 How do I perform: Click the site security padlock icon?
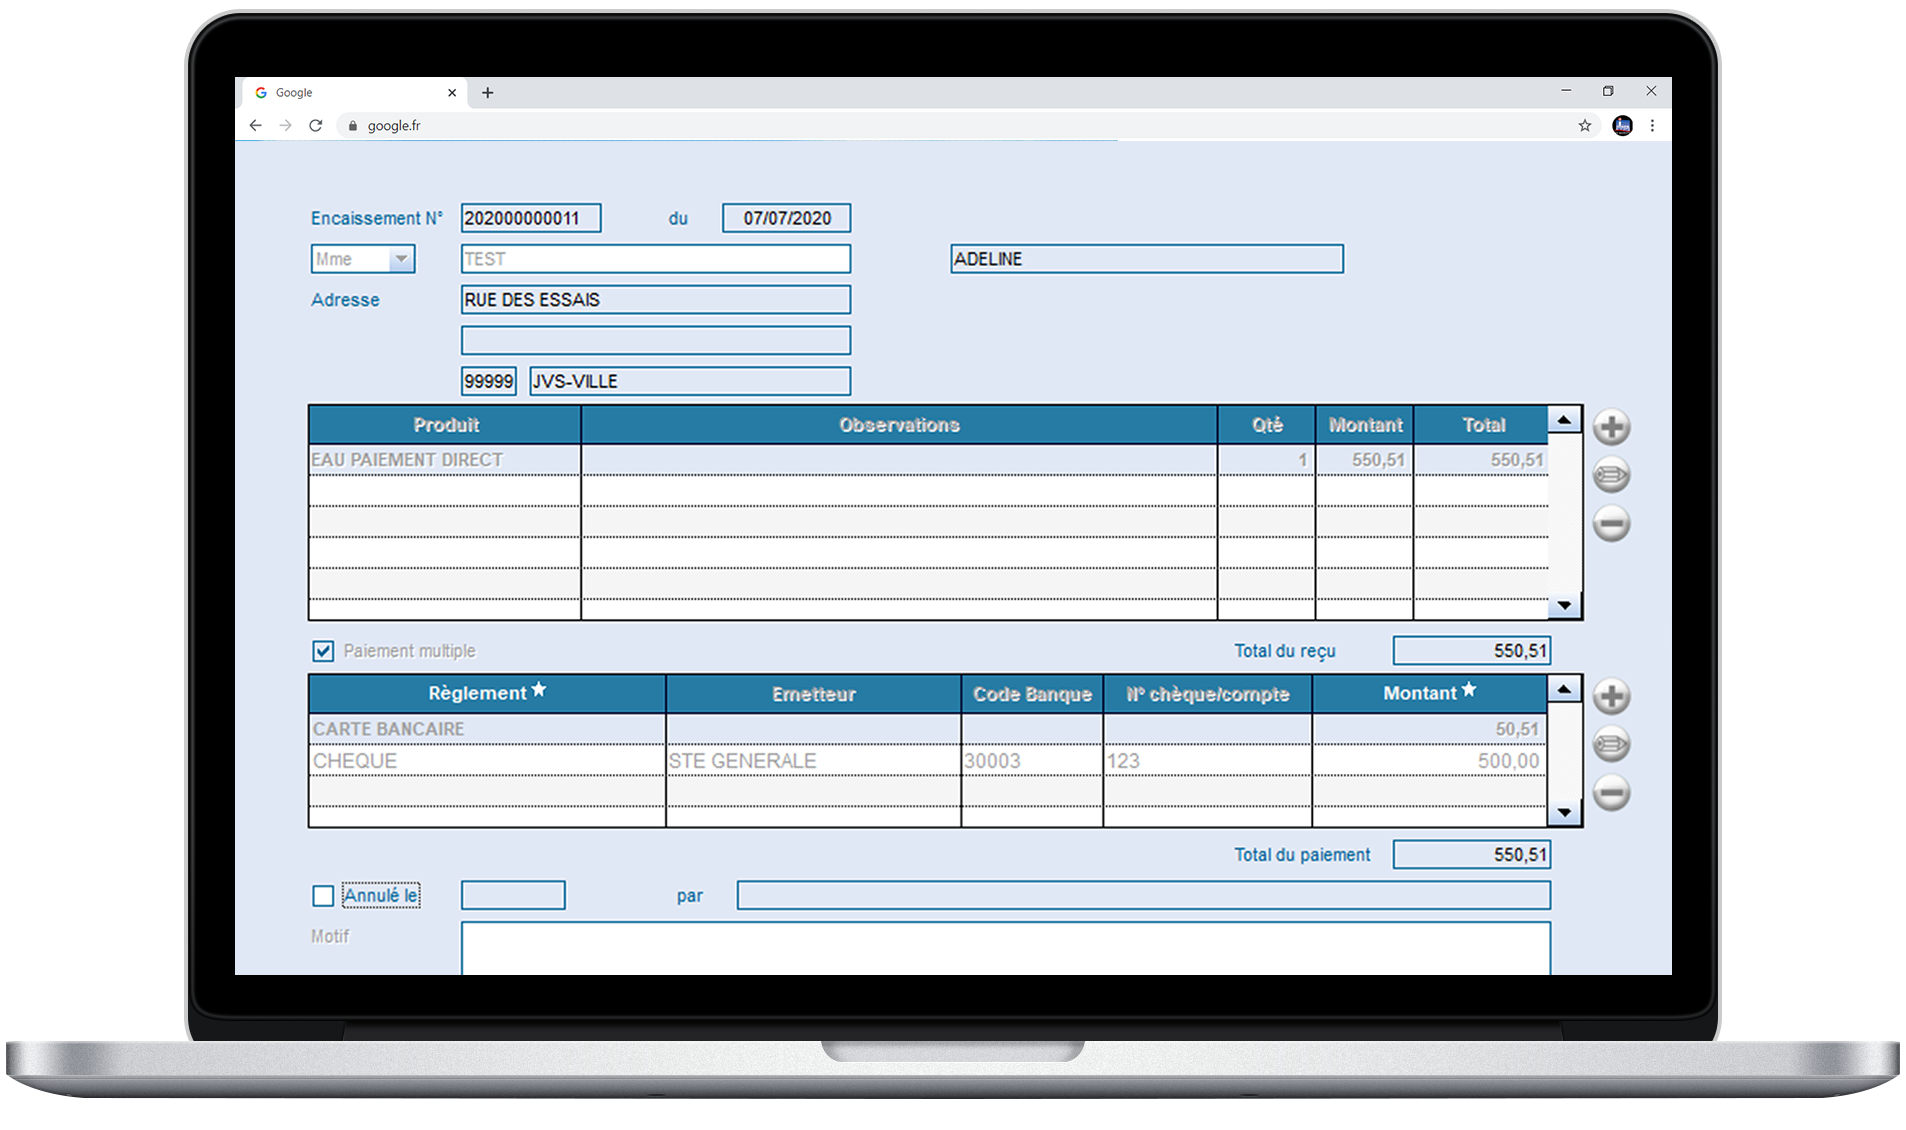[352, 125]
